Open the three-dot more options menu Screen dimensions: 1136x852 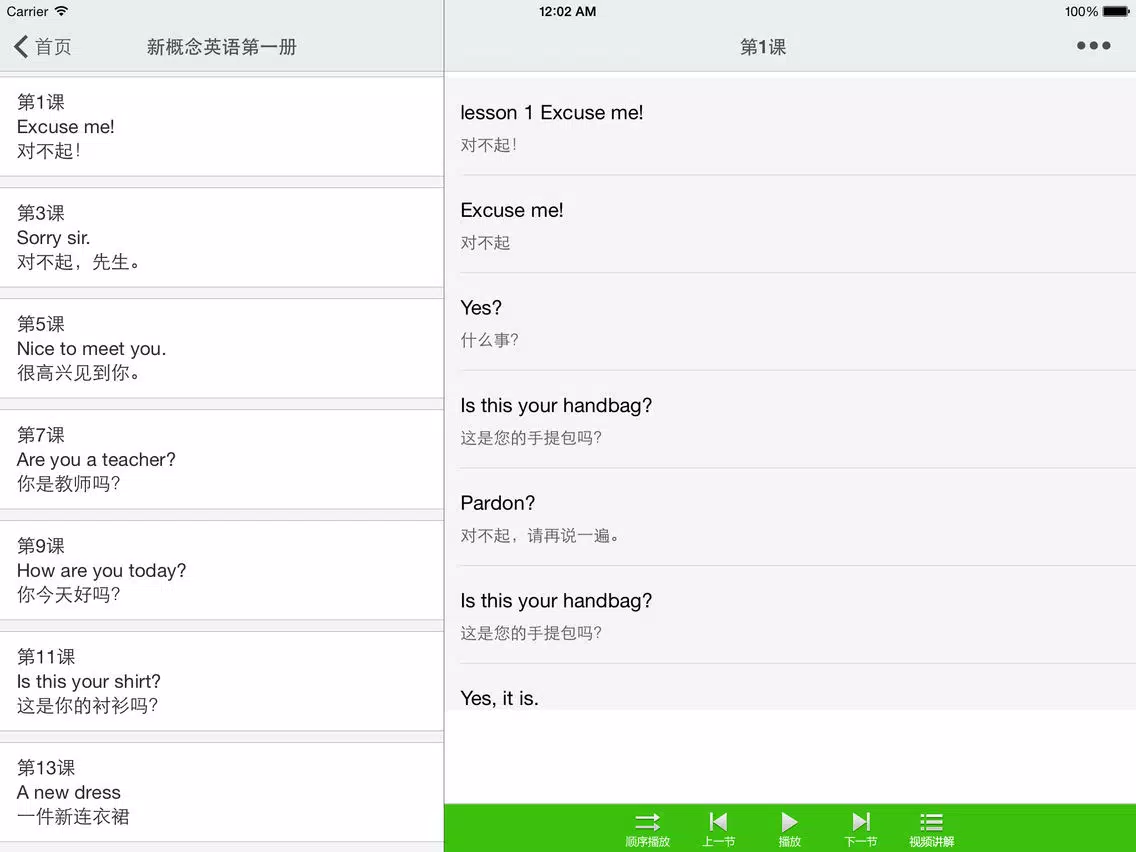1093,46
